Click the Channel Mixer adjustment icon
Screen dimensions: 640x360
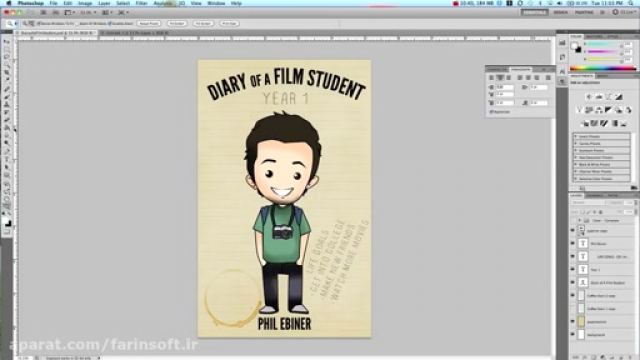click(629, 110)
